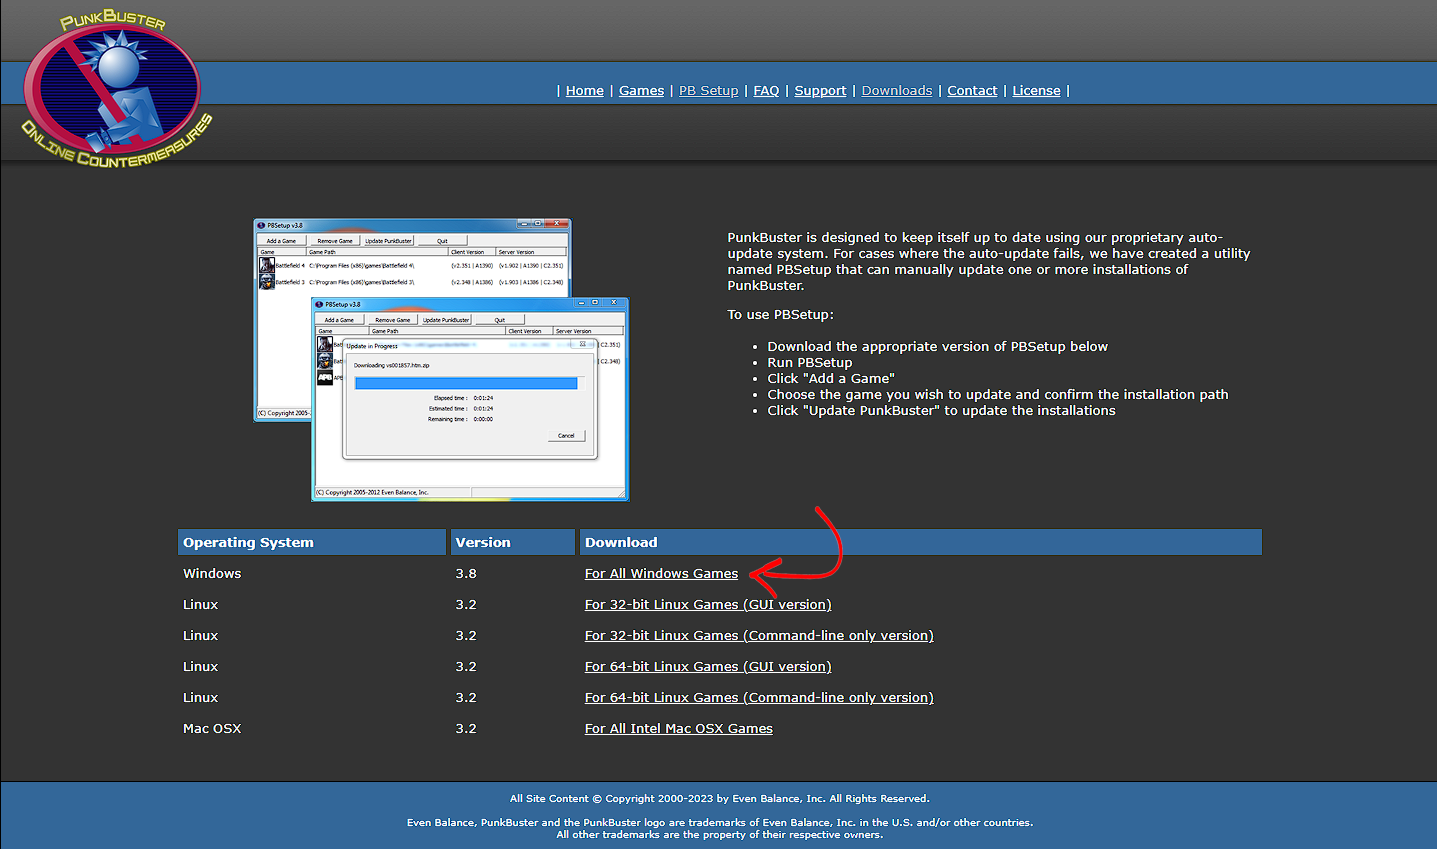Click the Download column header
Image resolution: width=1437 pixels, height=849 pixels.
pyautogui.click(x=921, y=542)
